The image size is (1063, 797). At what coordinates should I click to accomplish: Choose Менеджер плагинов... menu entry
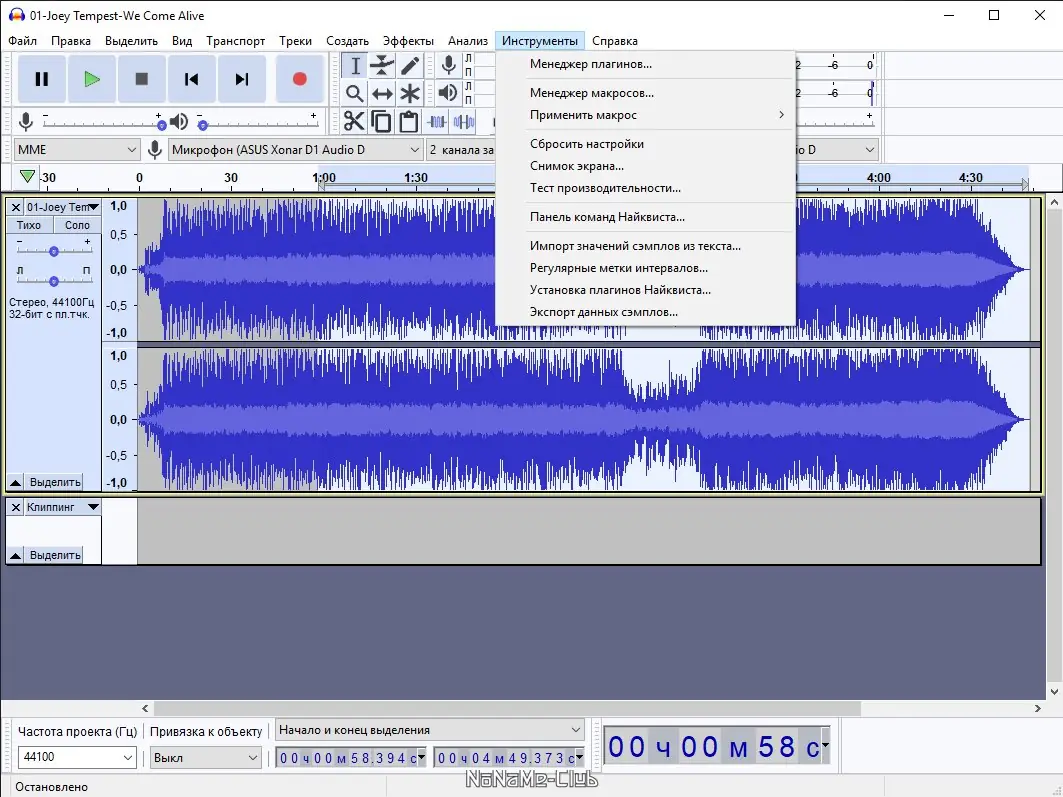645,64
